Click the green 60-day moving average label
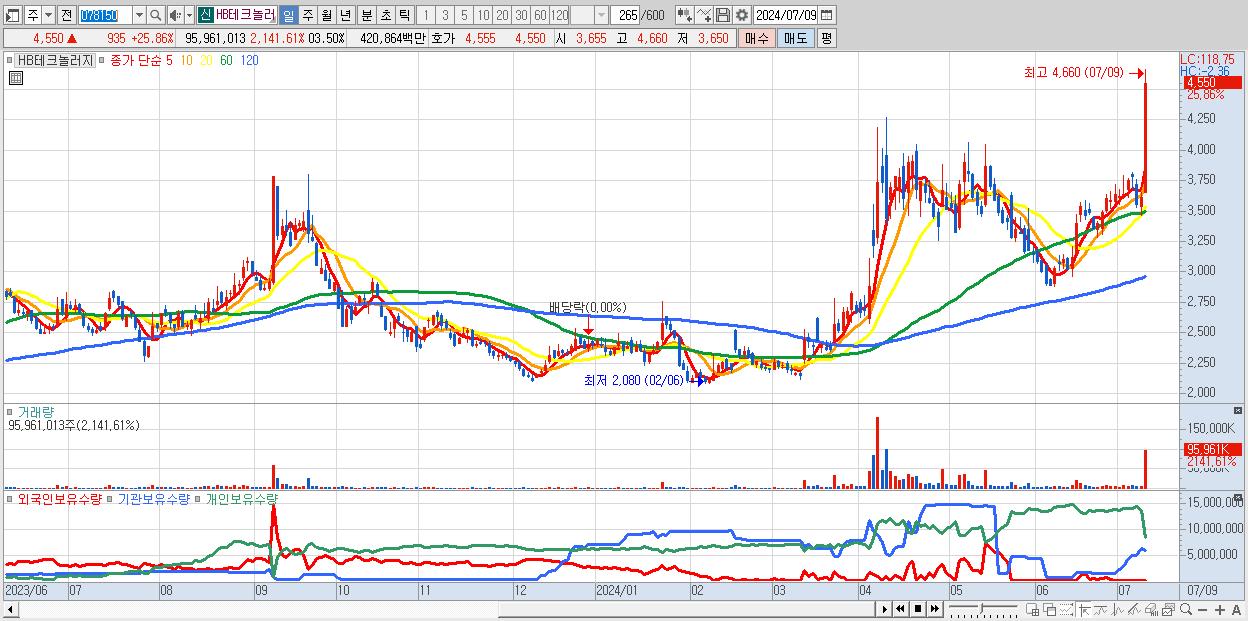Screen dimensions: 1248x621 pos(226,60)
